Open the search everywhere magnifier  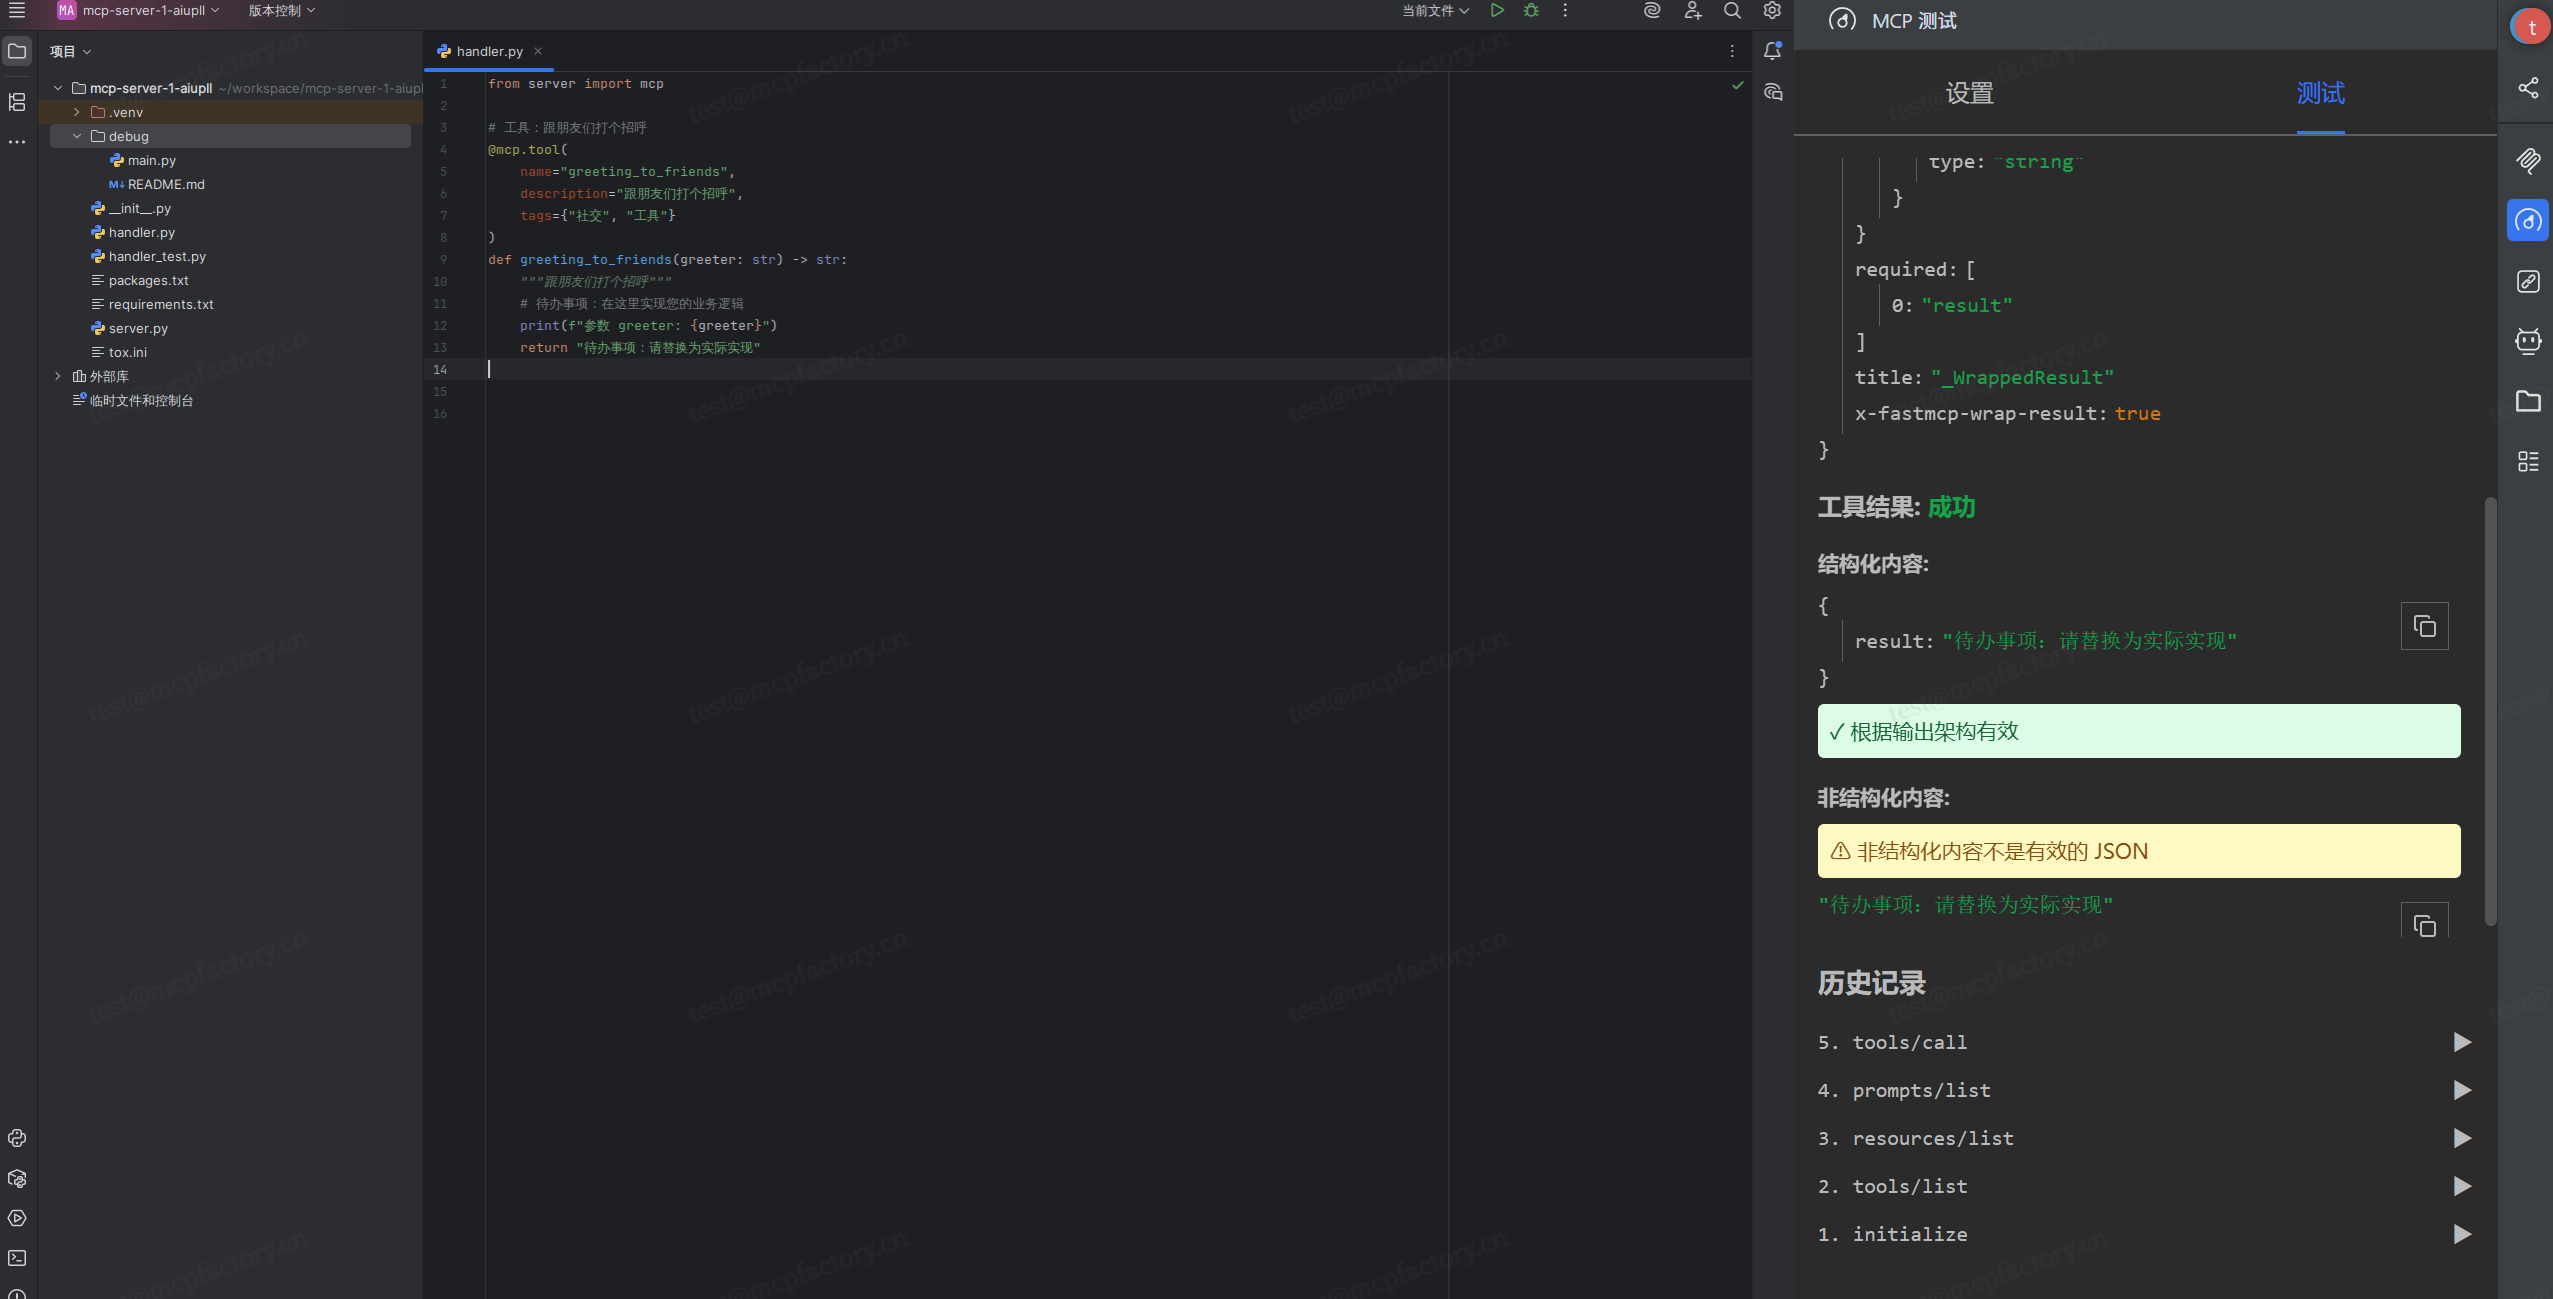1732,10
